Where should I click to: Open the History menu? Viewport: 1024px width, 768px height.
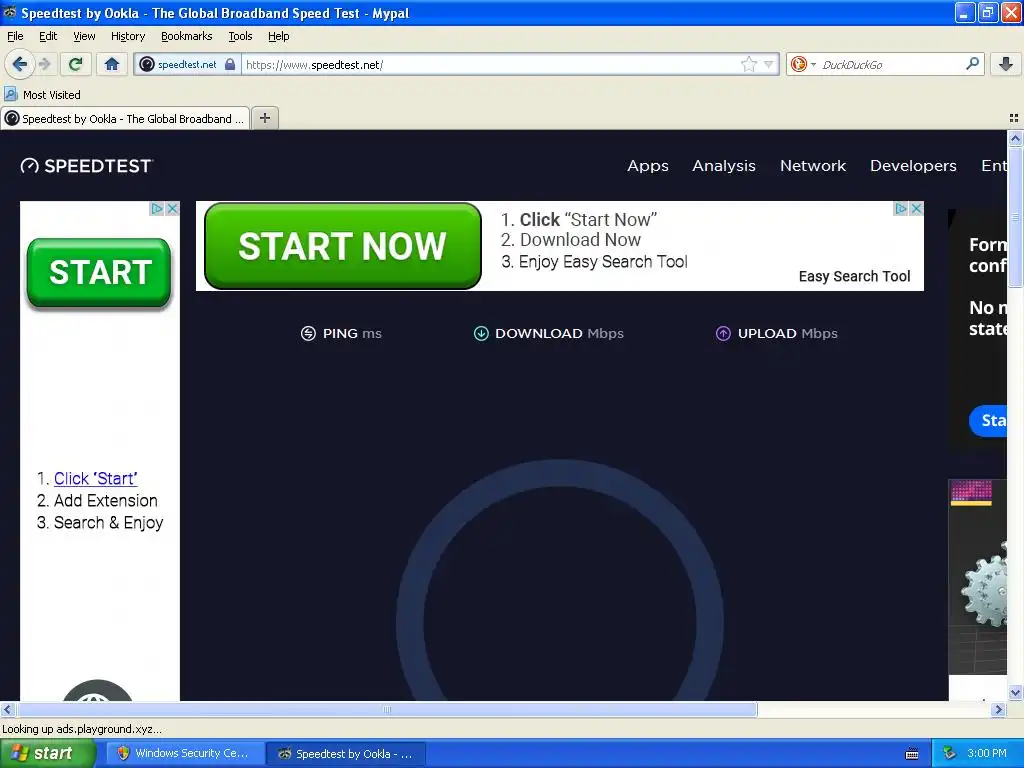click(x=128, y=36)
